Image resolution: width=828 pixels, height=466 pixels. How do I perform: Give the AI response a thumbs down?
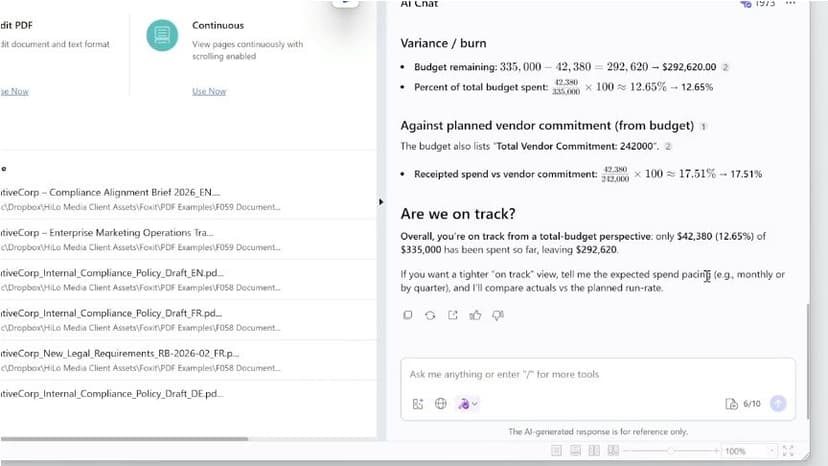(498, 315)
